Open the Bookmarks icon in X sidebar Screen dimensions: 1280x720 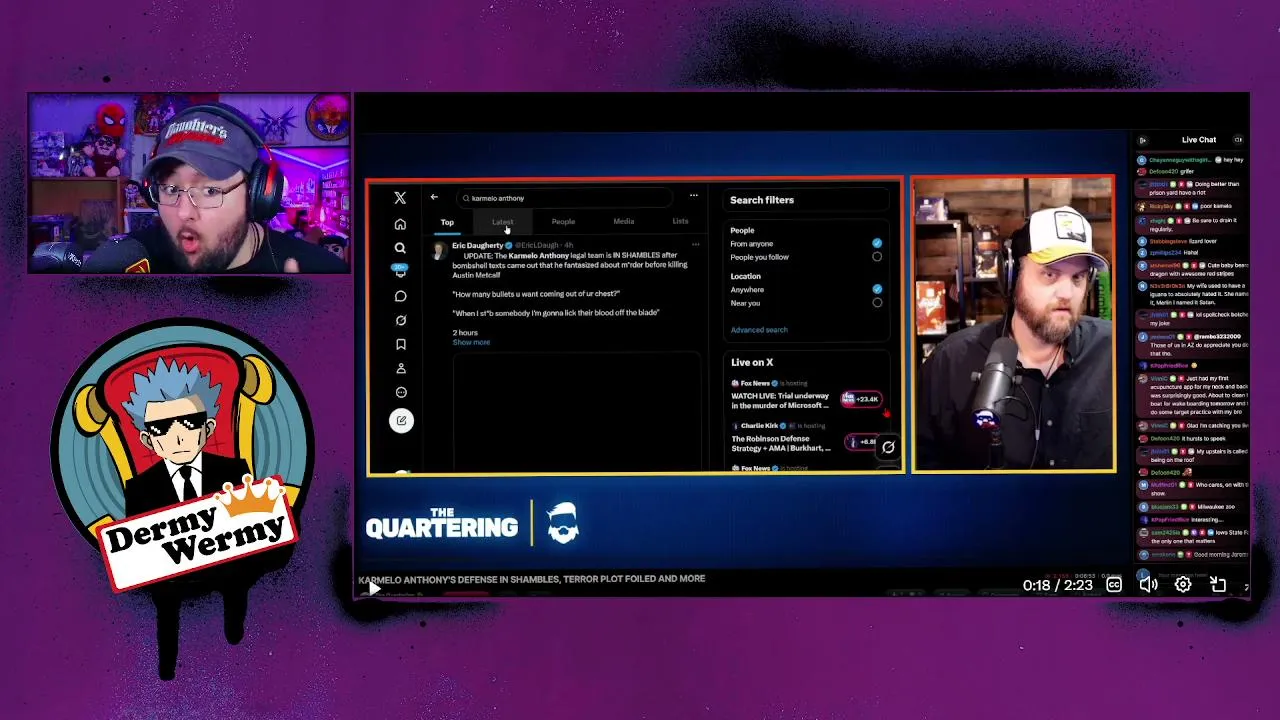click(x=400, y=344)
